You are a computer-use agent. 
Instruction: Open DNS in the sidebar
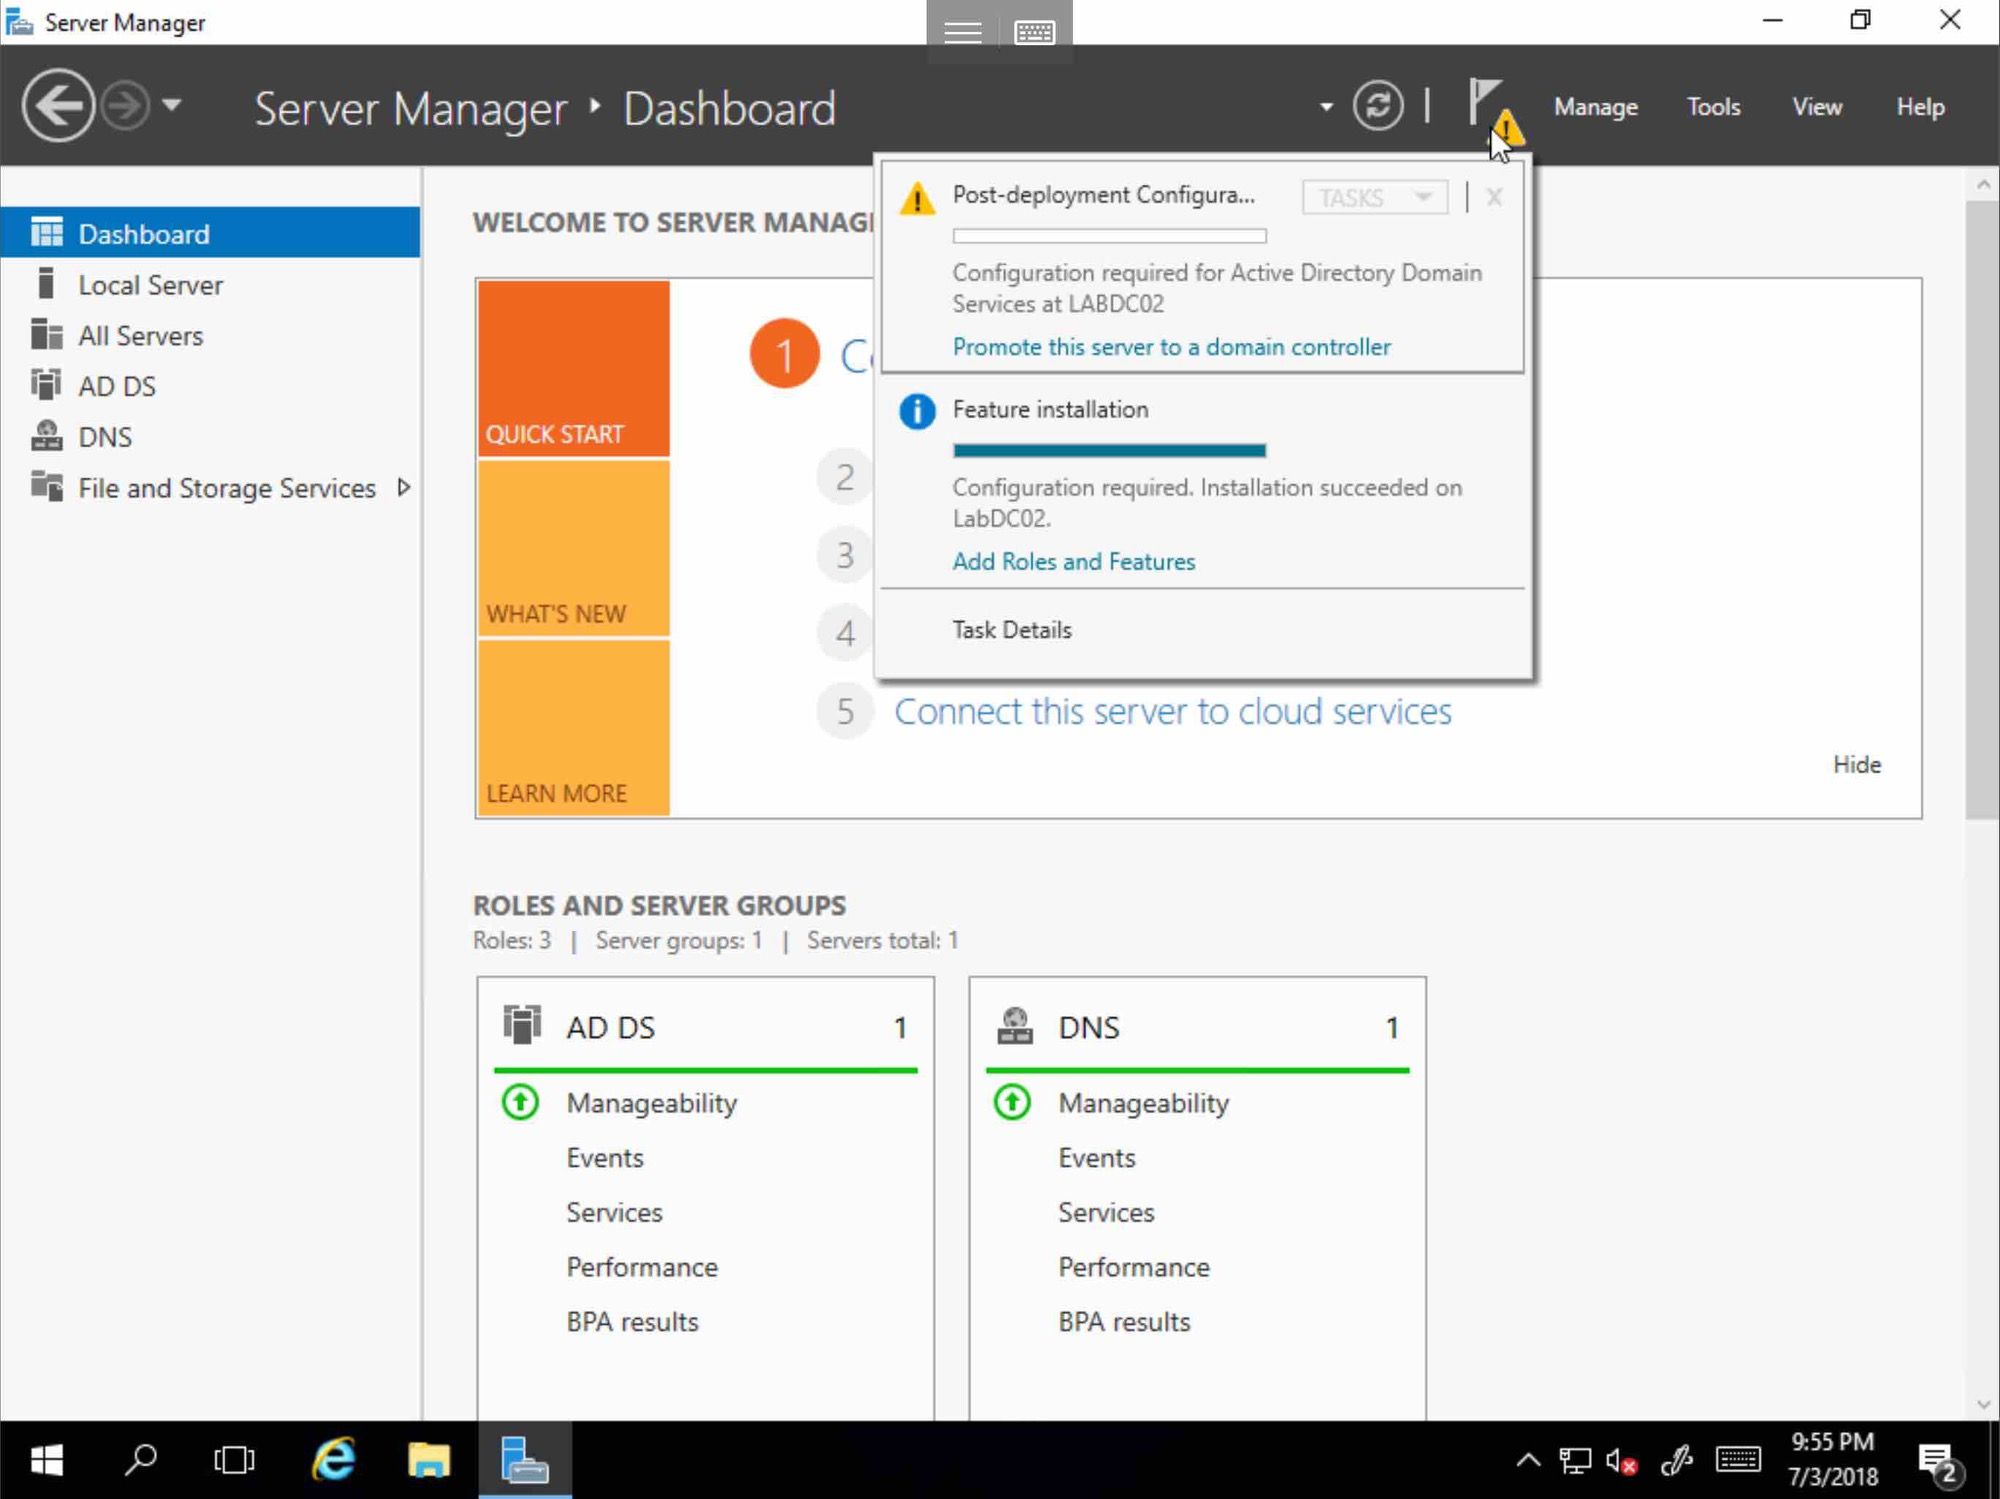(210, 437)
